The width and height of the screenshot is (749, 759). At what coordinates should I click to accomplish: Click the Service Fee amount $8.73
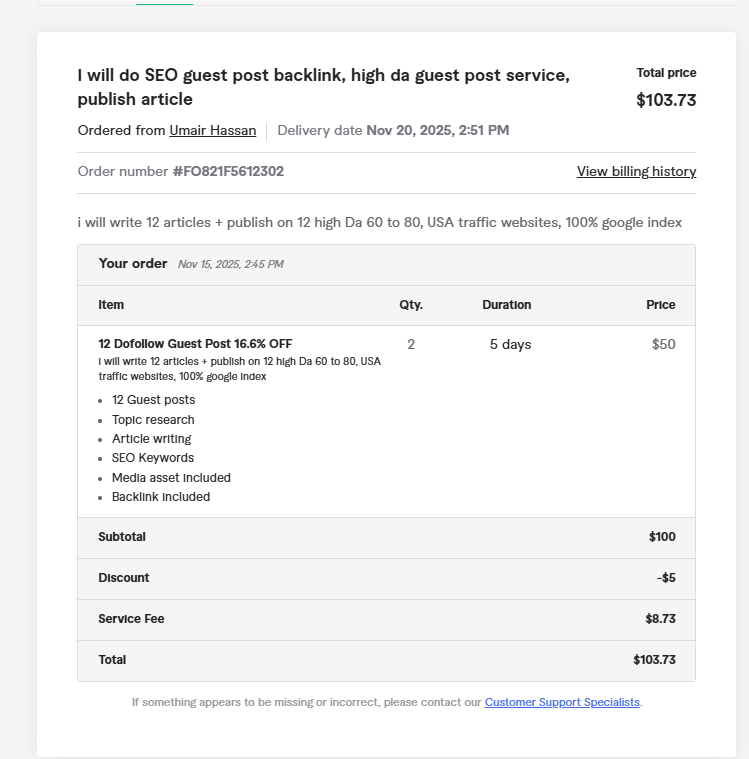(660, 619)
